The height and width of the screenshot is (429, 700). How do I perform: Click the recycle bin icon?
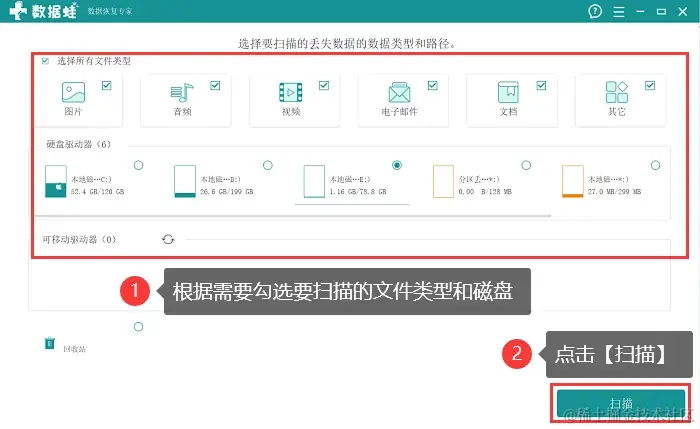pyautogui.click(x=50, y=343)
